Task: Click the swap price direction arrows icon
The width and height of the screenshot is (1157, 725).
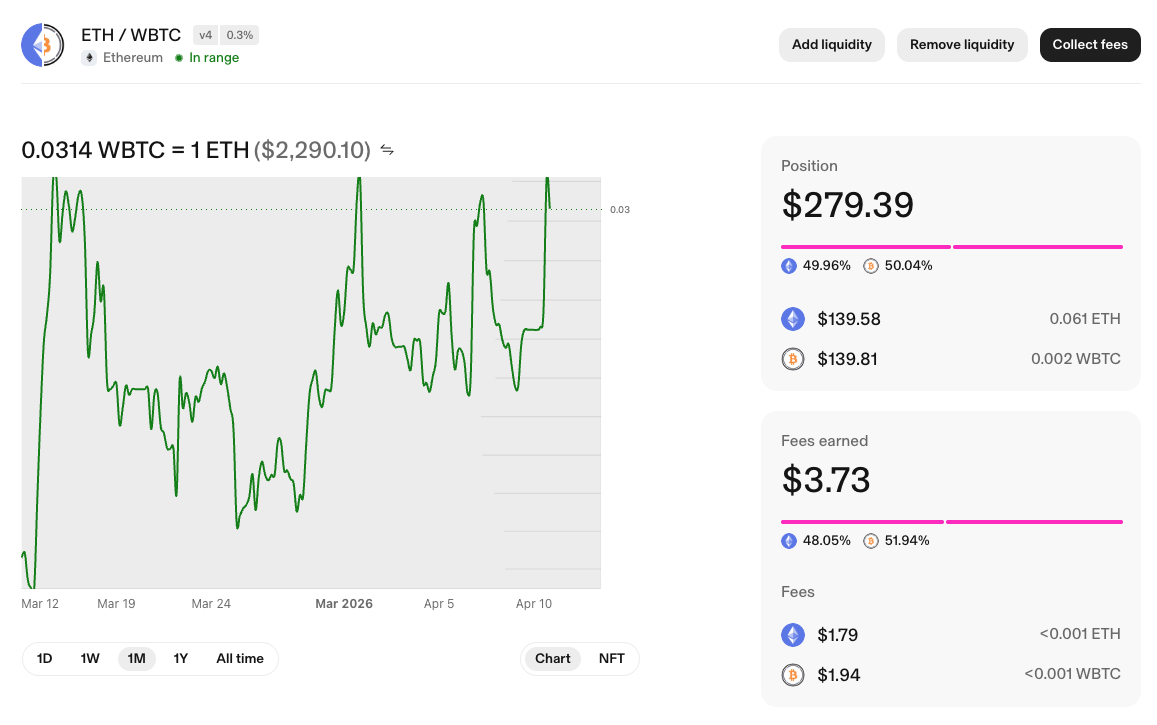Action: coord(387,151)
